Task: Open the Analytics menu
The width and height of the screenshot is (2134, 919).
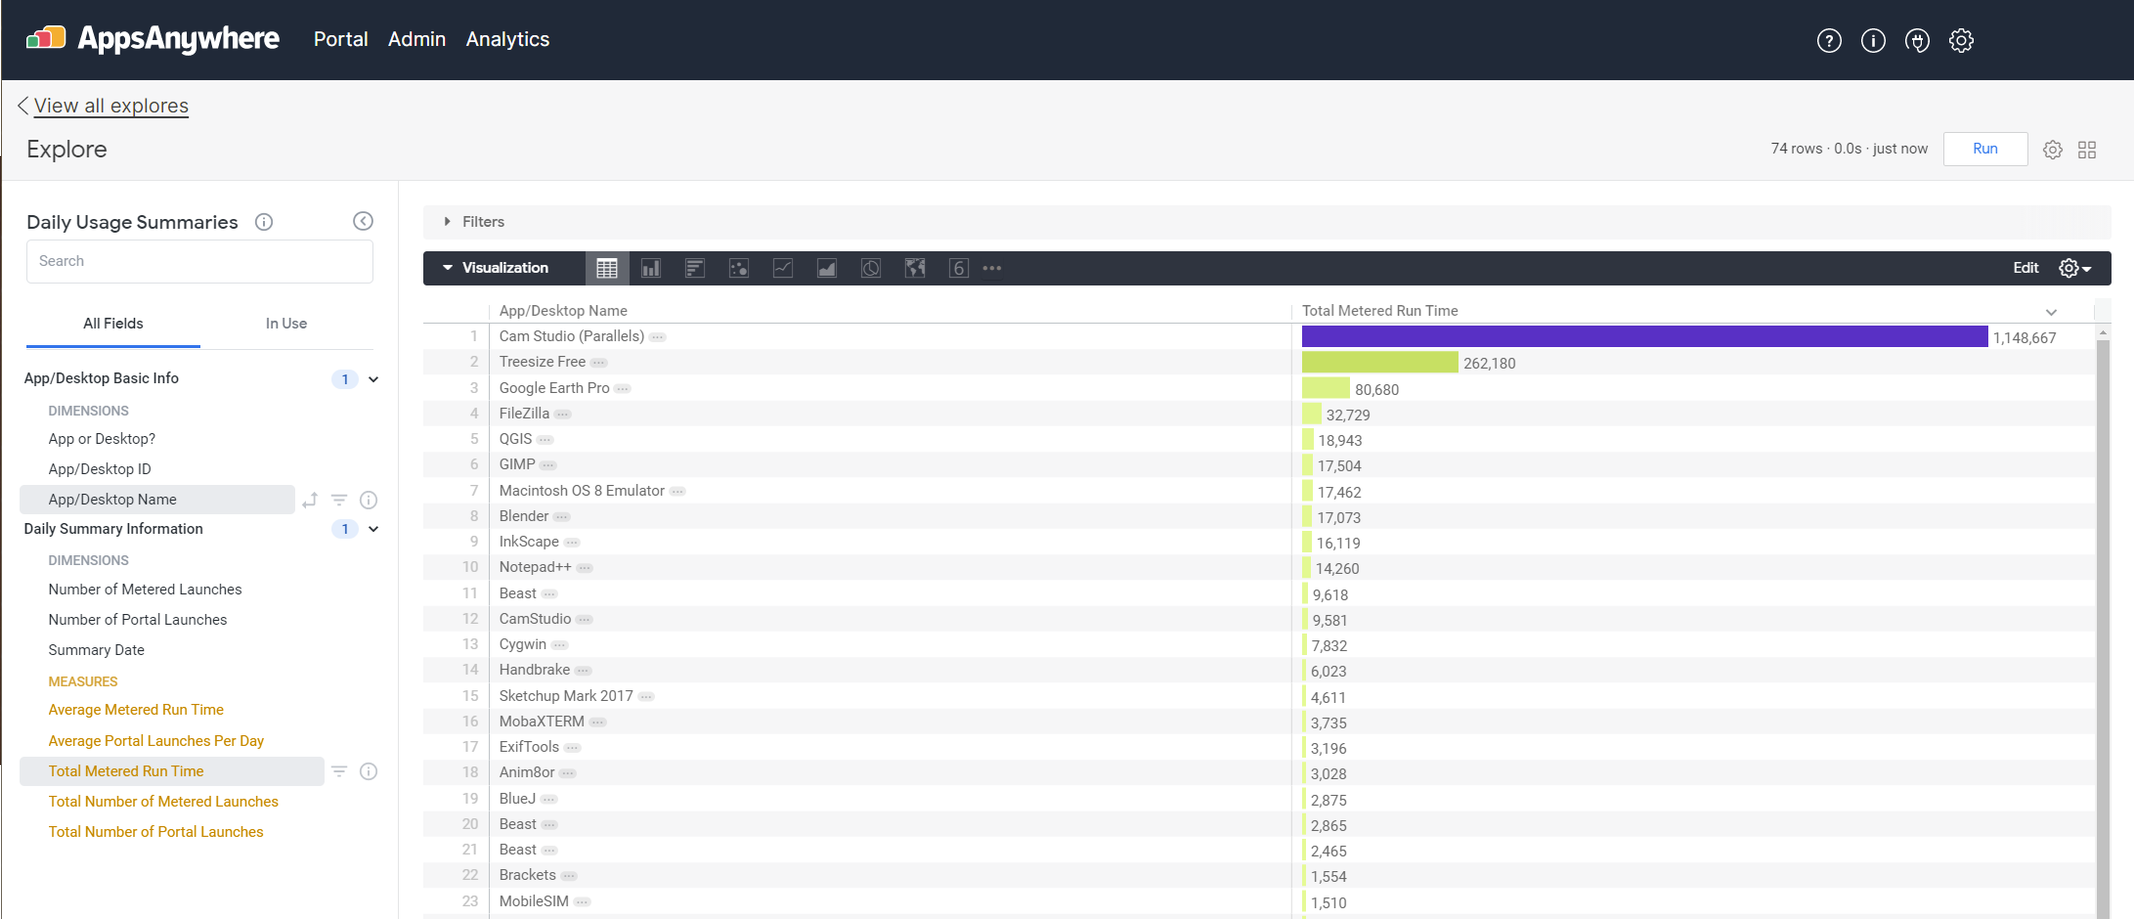Action: pos(508,39)
